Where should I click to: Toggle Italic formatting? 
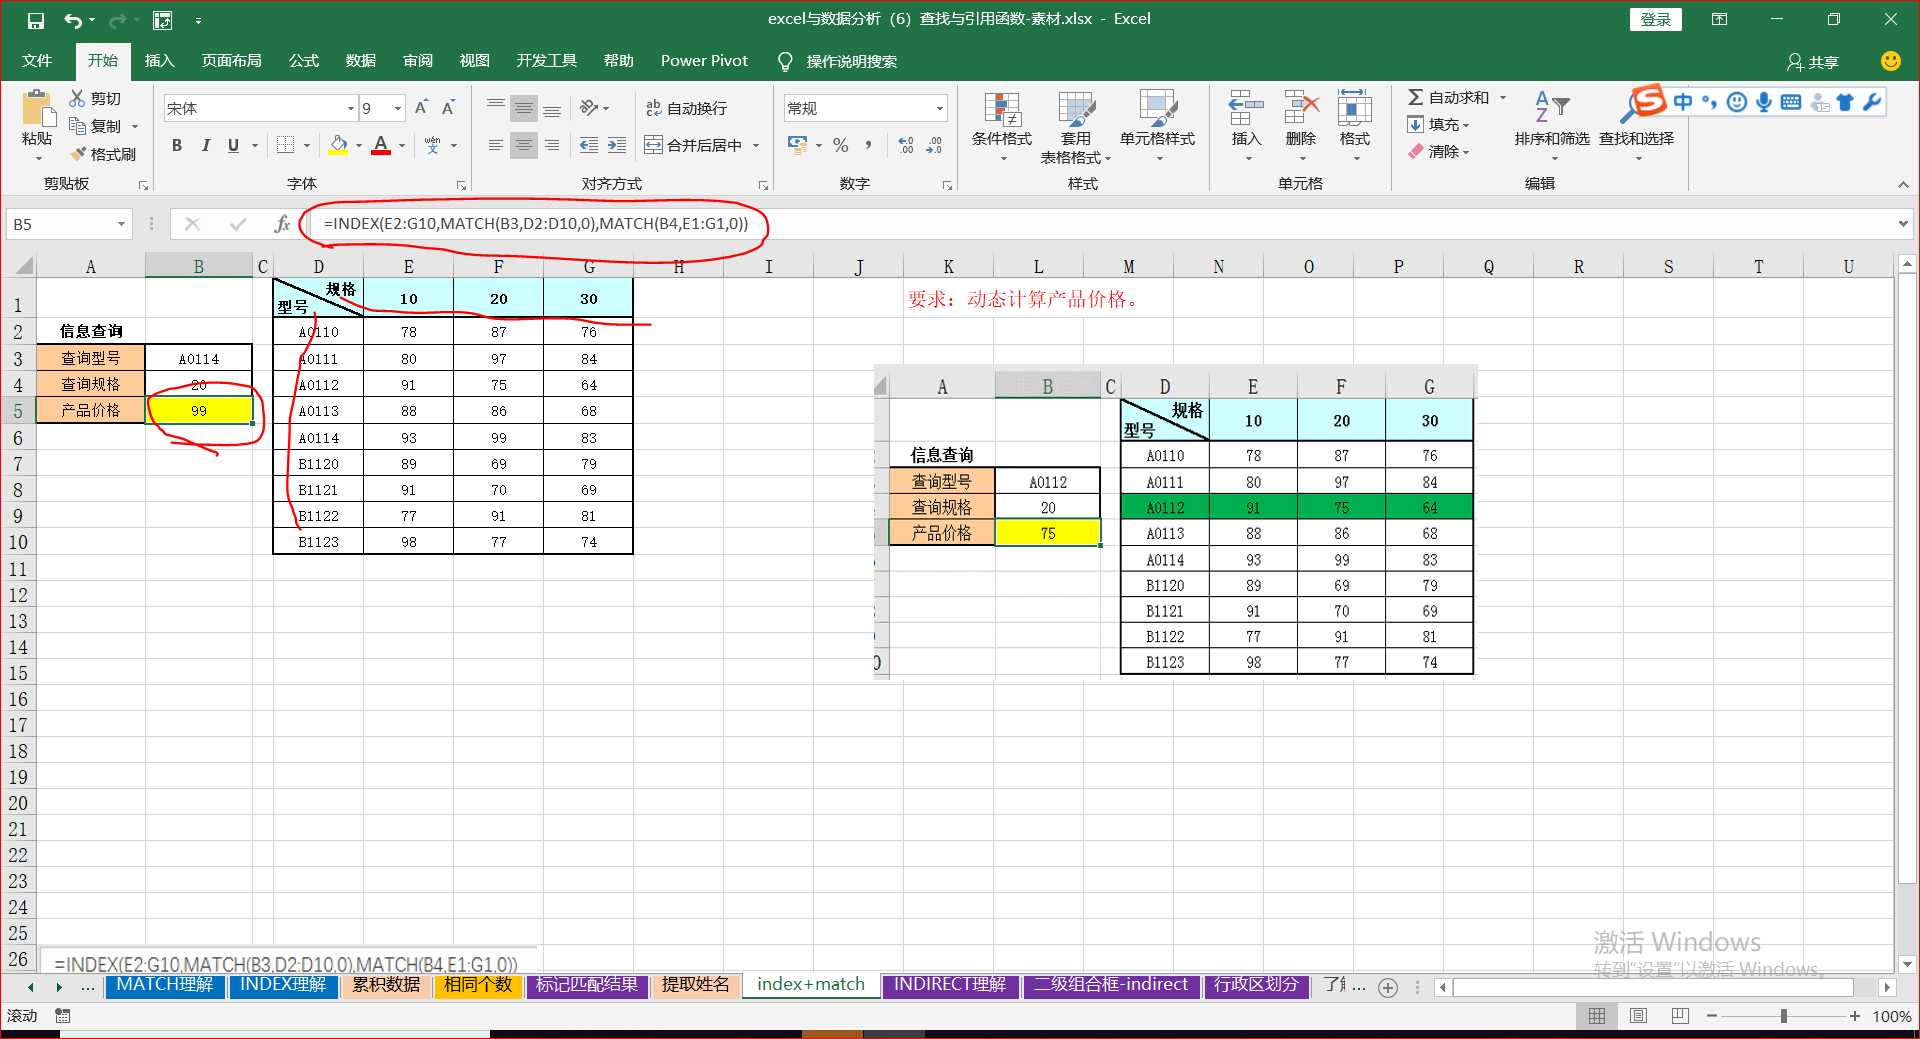(x=205, y=145)
